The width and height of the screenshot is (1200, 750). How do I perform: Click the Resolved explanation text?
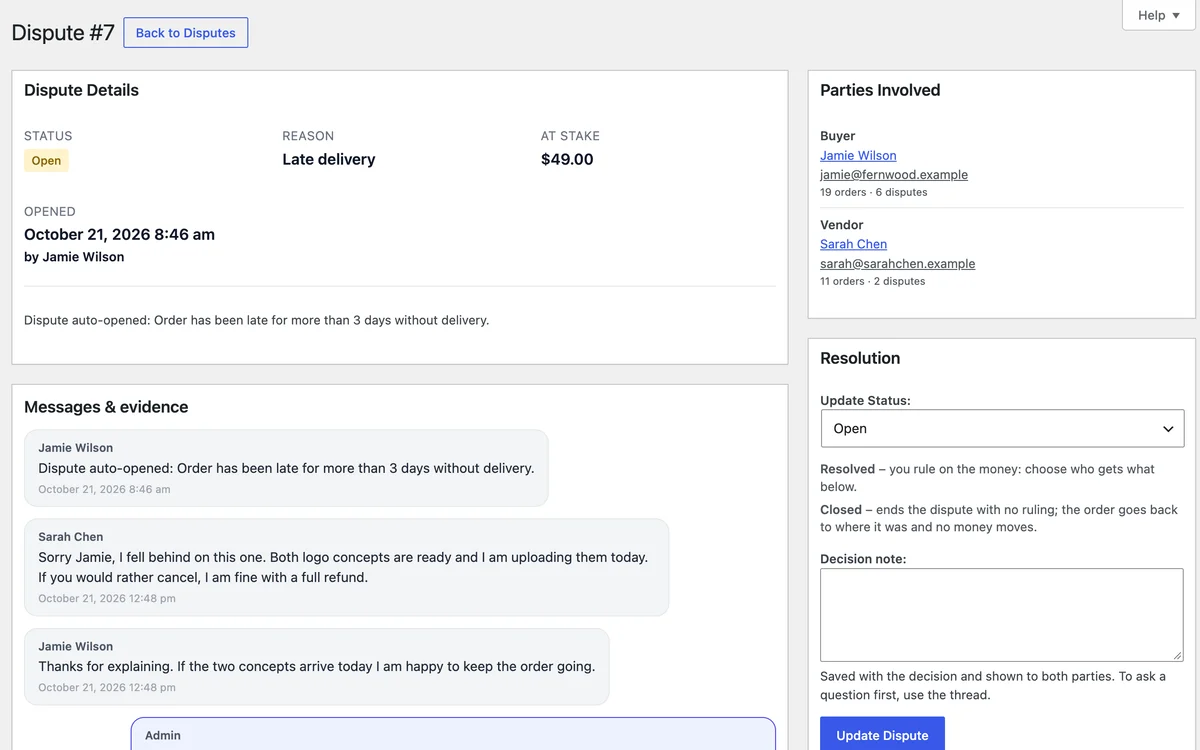(987, 478)
